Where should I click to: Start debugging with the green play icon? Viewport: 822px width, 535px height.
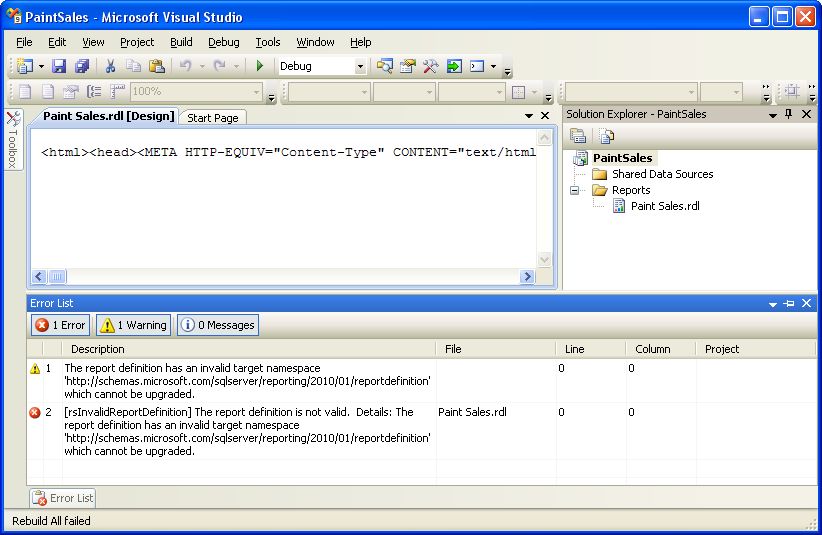coord(259,66)
